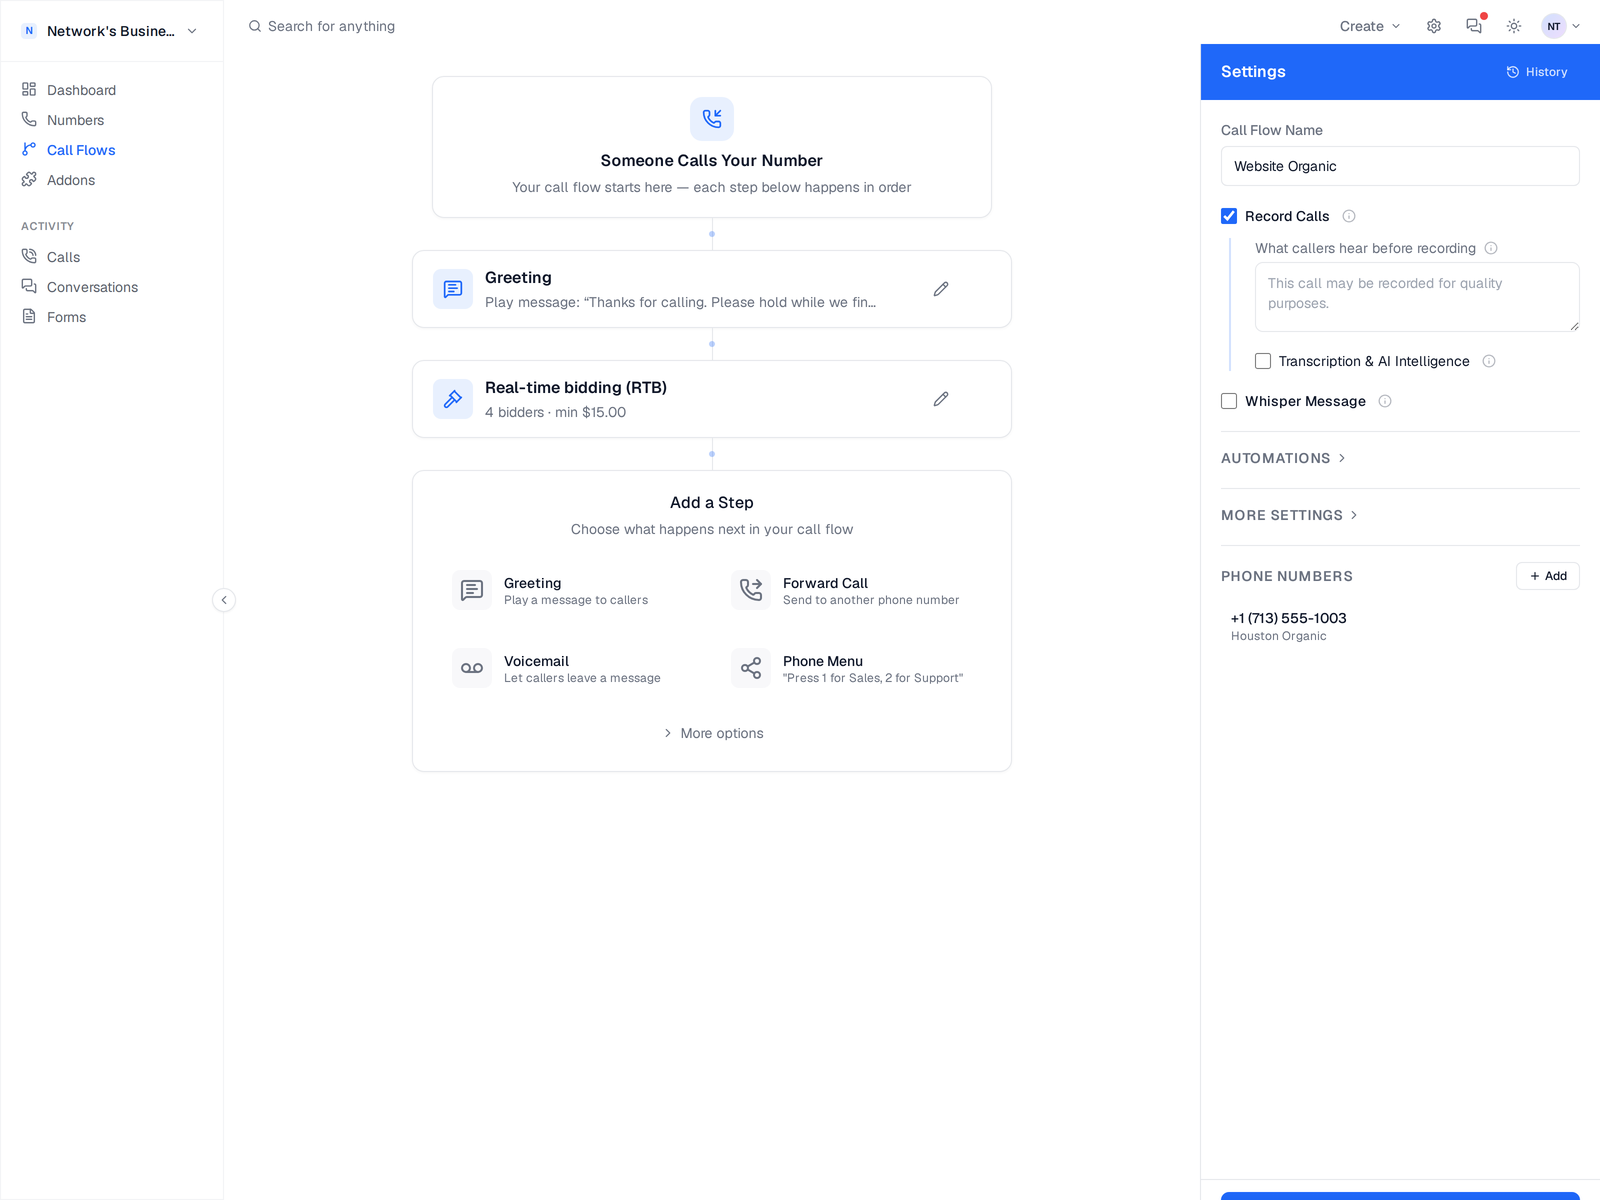Click the Search for anything field
This screenshot has width=1600, height=1200.
pos(331,26)
